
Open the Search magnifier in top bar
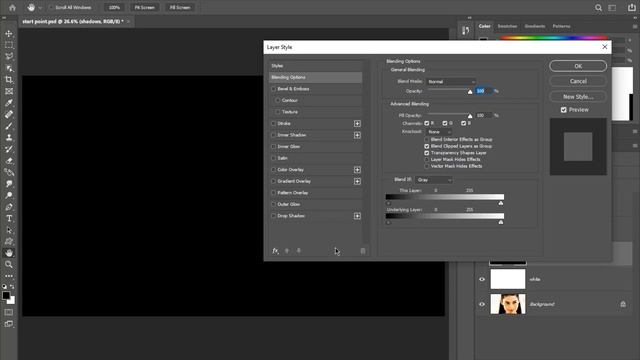[x=598, y=8]
